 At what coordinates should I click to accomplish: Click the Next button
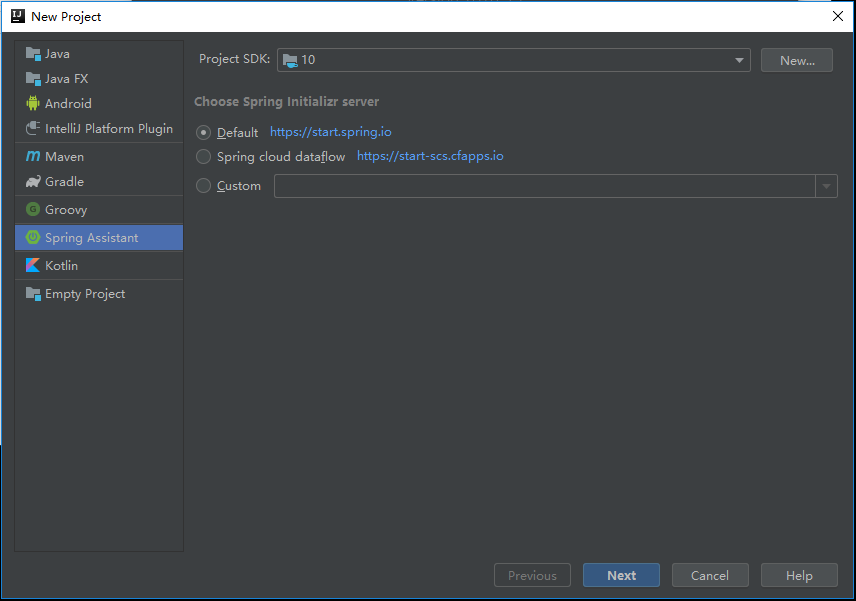[621, 575]
